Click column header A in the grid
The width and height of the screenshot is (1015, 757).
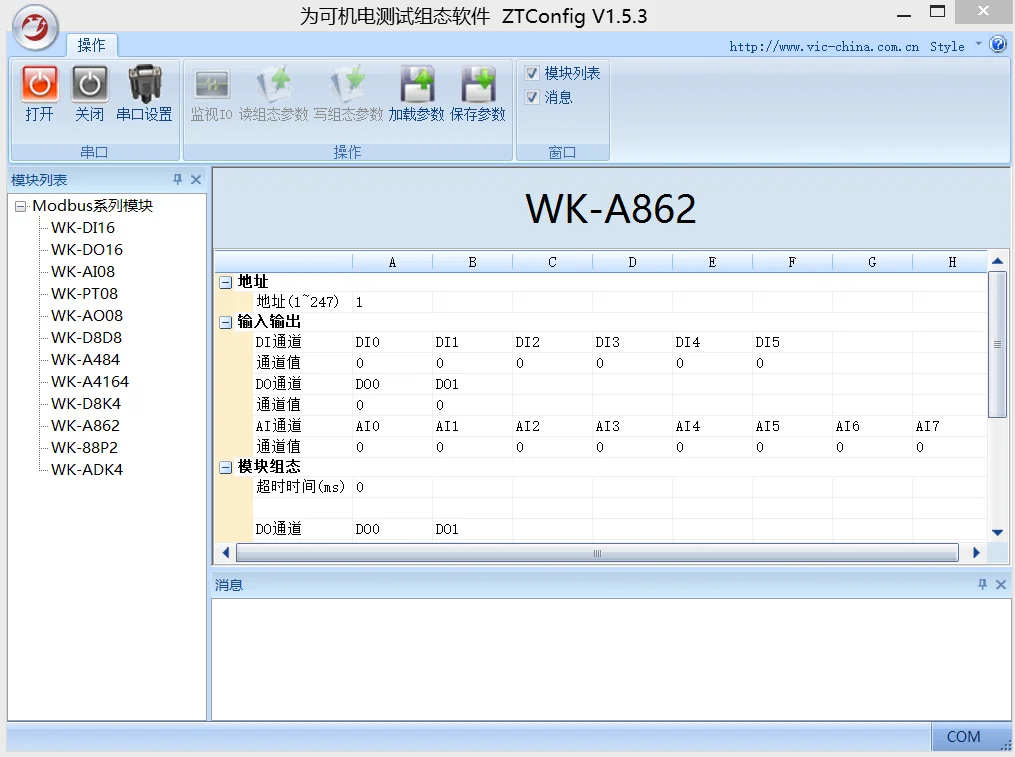pos(392,262)
